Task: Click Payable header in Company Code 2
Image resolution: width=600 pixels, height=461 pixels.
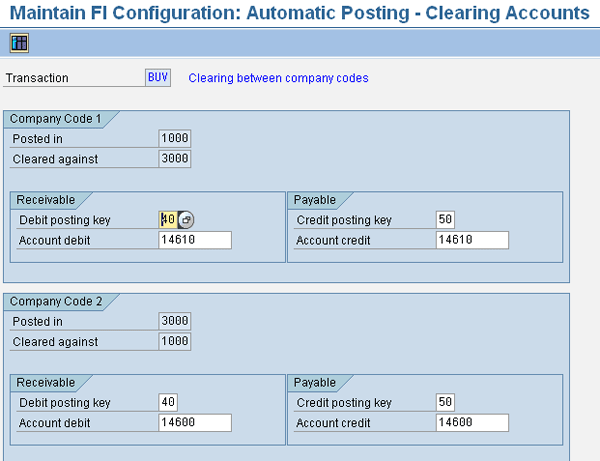Action: coord(315,382)
